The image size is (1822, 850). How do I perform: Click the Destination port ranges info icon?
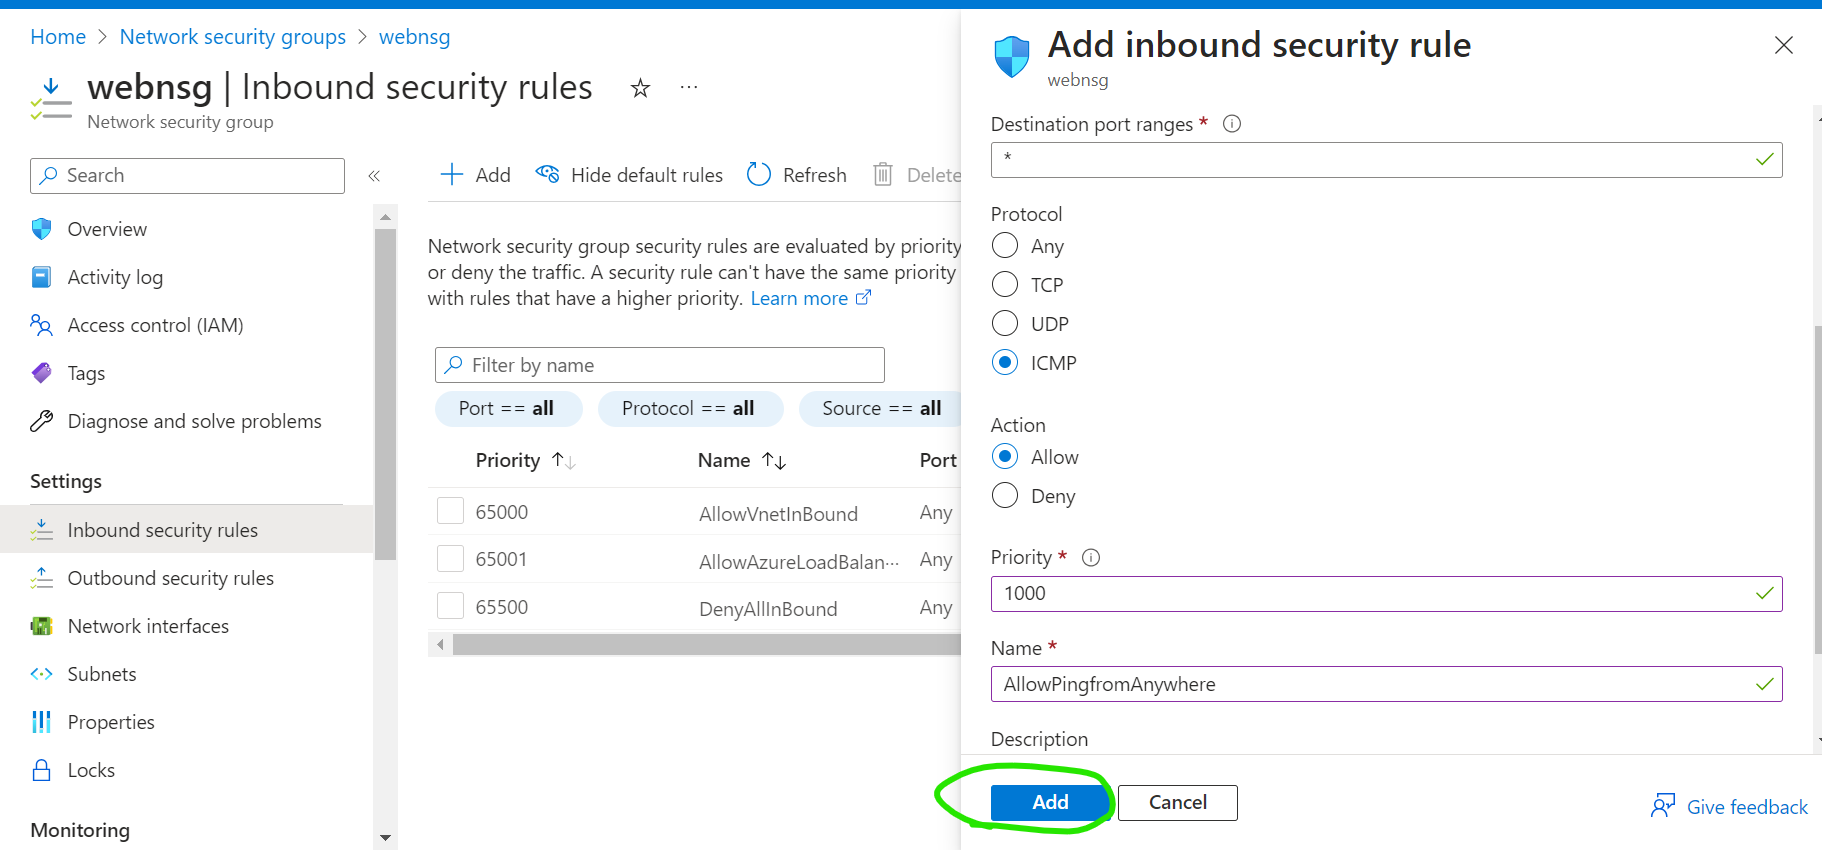(x=1232, y=124)
